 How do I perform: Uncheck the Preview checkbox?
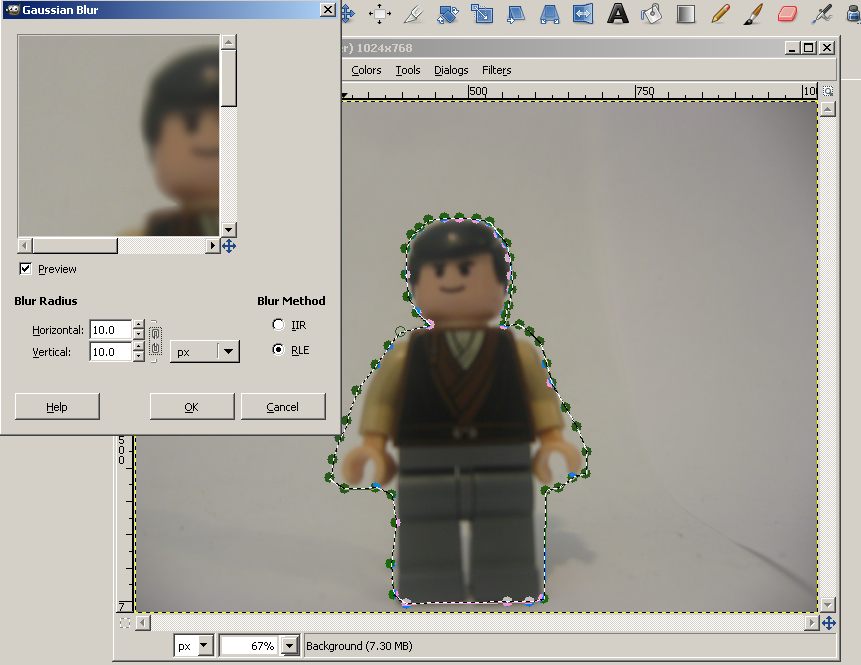(x=25, y=269)
